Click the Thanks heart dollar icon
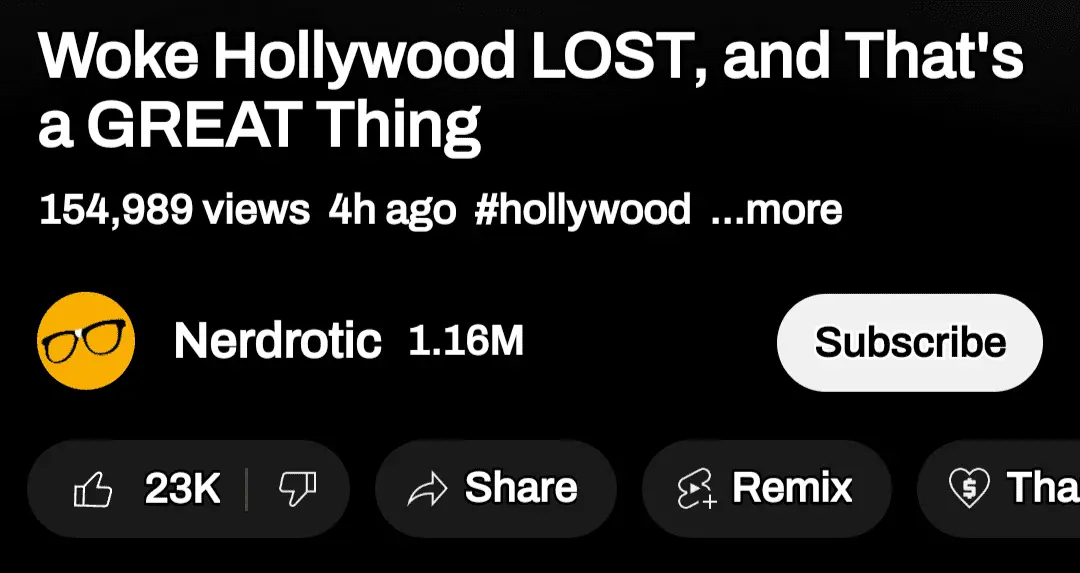 [968, 490]
